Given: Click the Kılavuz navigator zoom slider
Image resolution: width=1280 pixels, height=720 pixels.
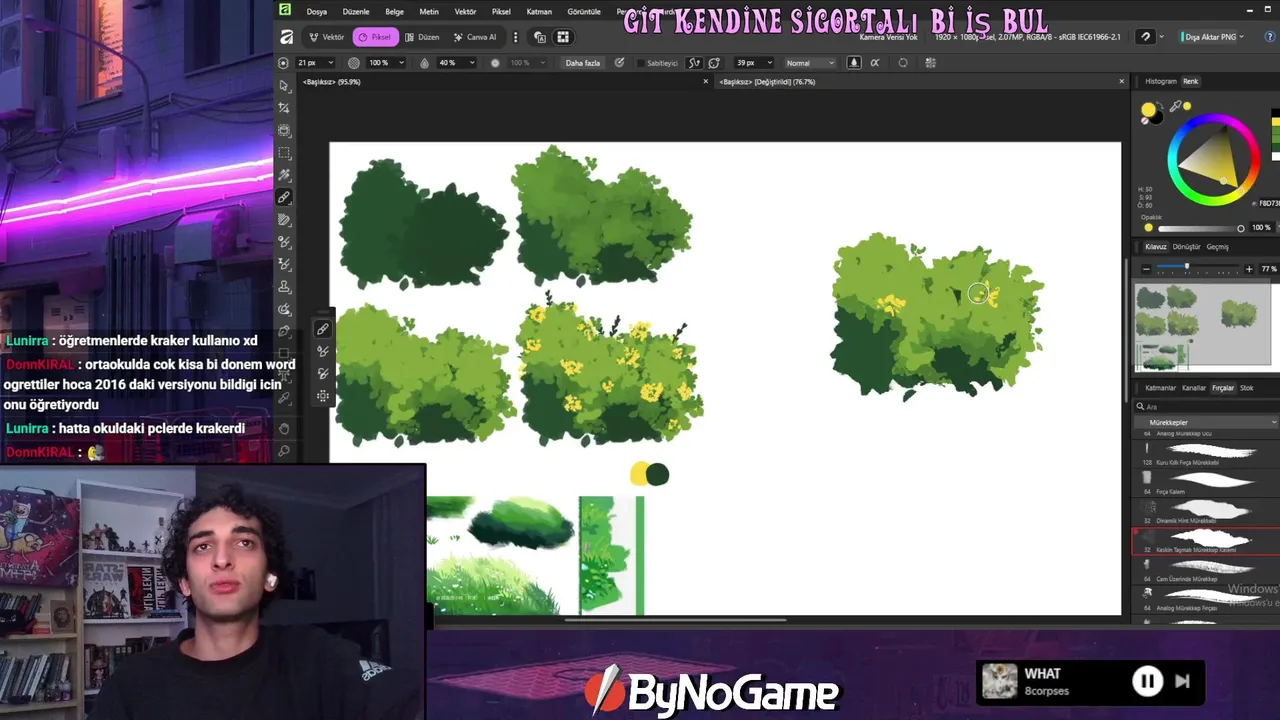Looking at the screenshot, I should [x=1197, y=269].
